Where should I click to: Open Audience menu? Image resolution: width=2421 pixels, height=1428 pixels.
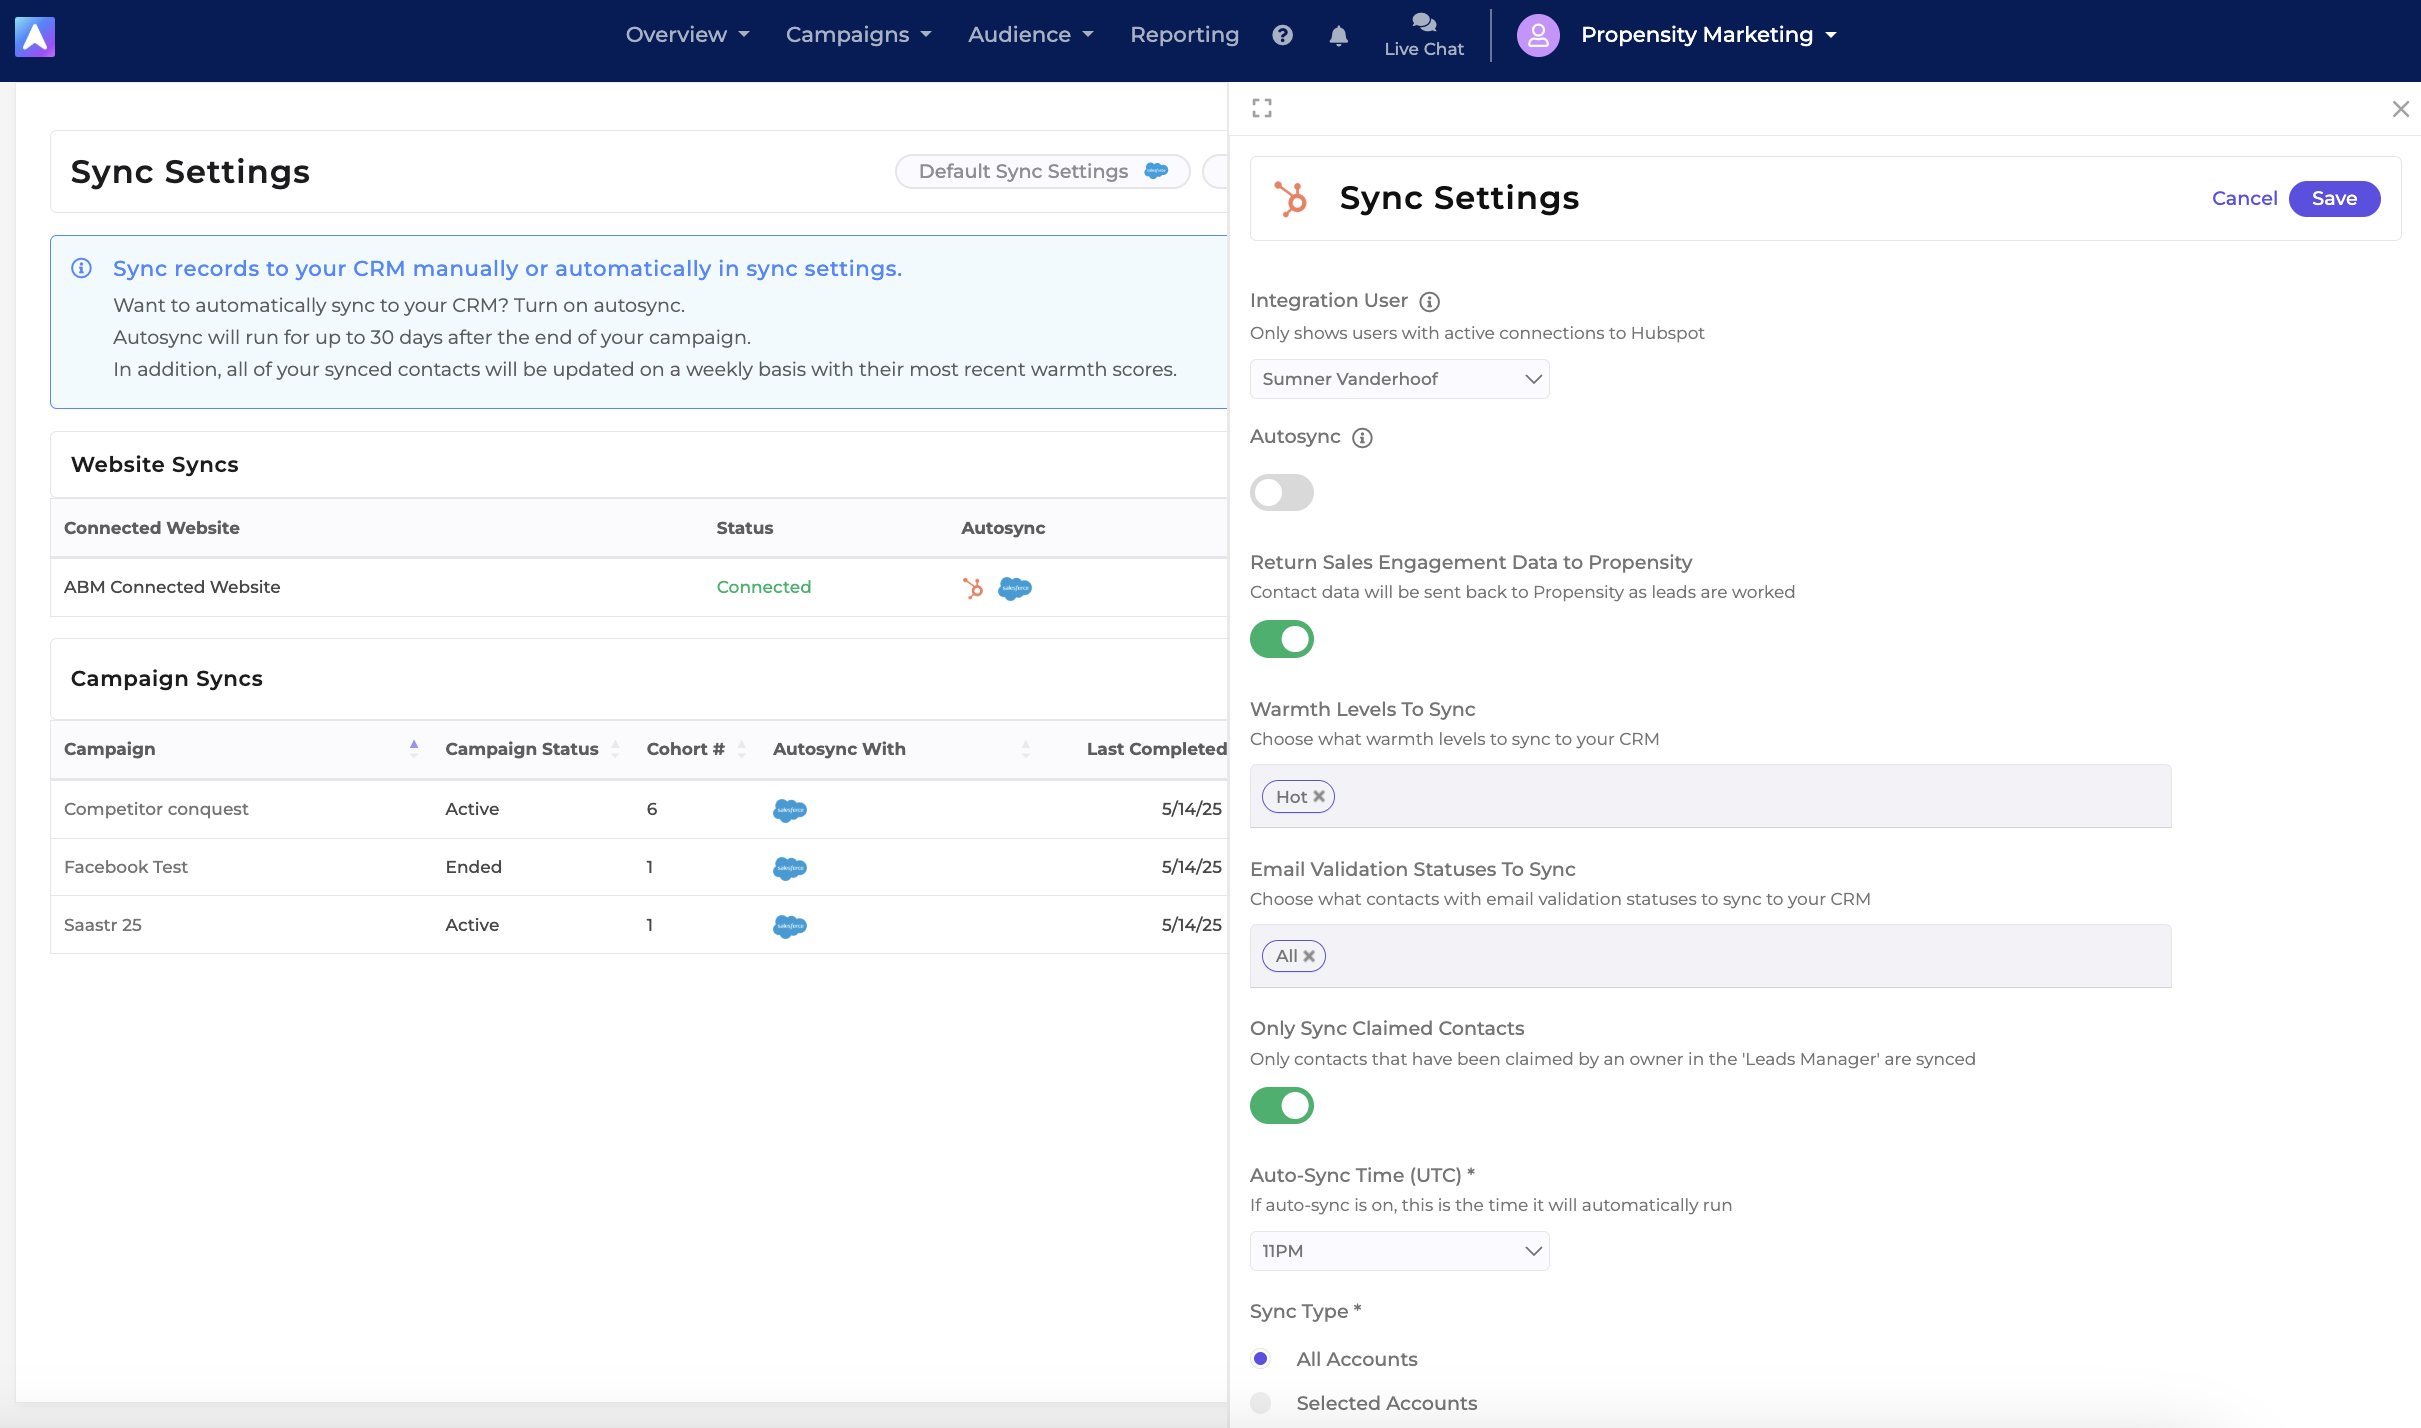(1030, 35)
